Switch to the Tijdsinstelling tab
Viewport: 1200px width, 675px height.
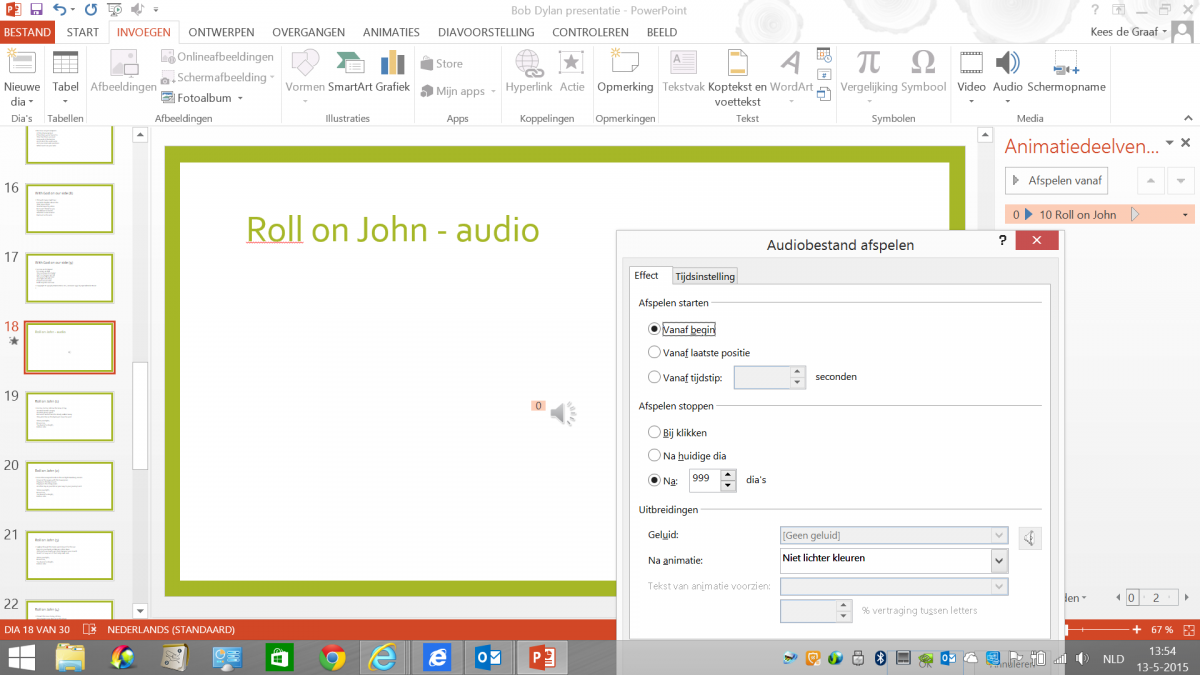(705, 277)
